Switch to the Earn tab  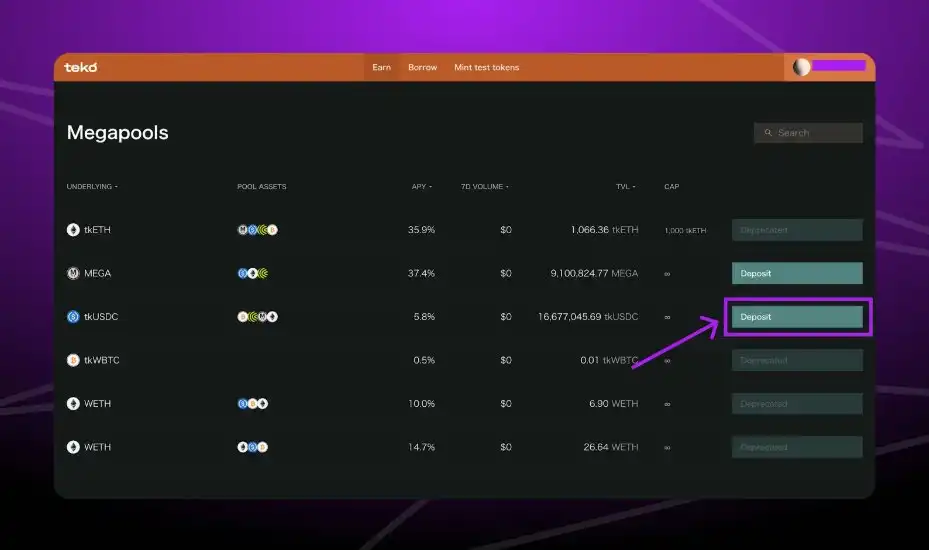381,68
